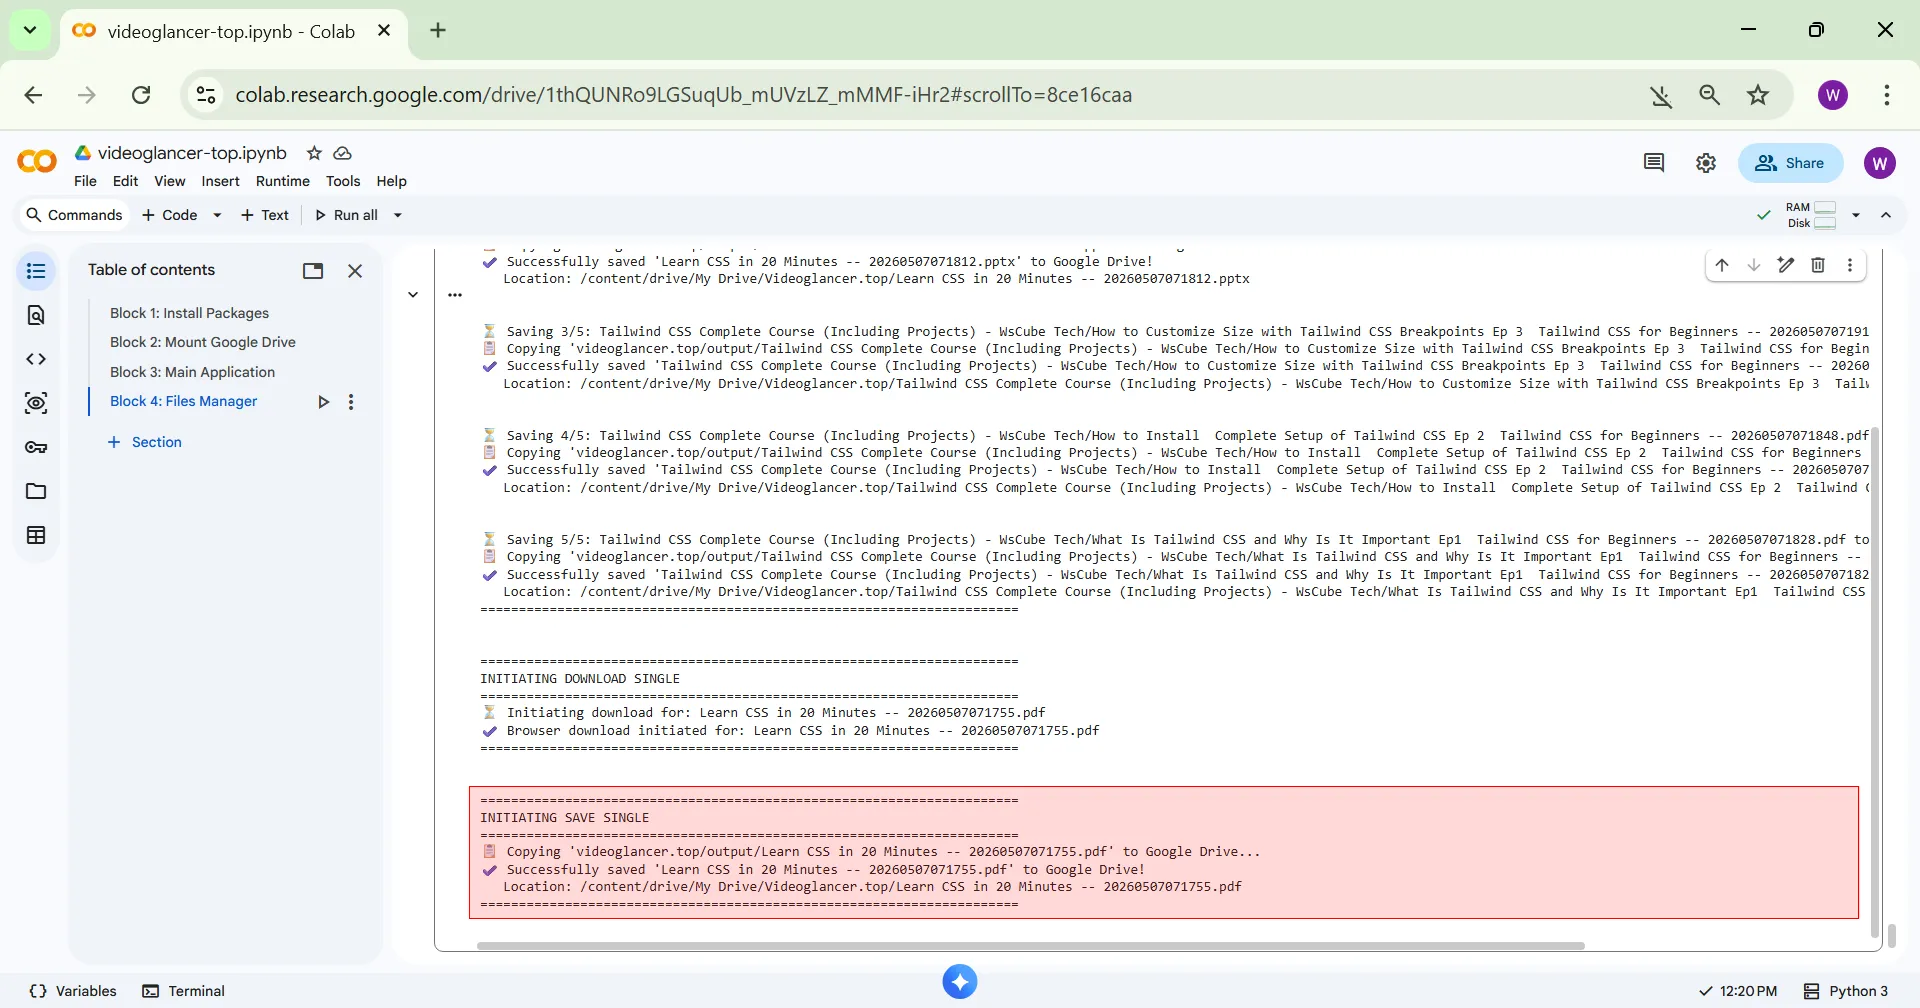The width and height of the screenshot is (1920, 1008).
Task: Open the comments panel icon
Action: coord(1654,163)
